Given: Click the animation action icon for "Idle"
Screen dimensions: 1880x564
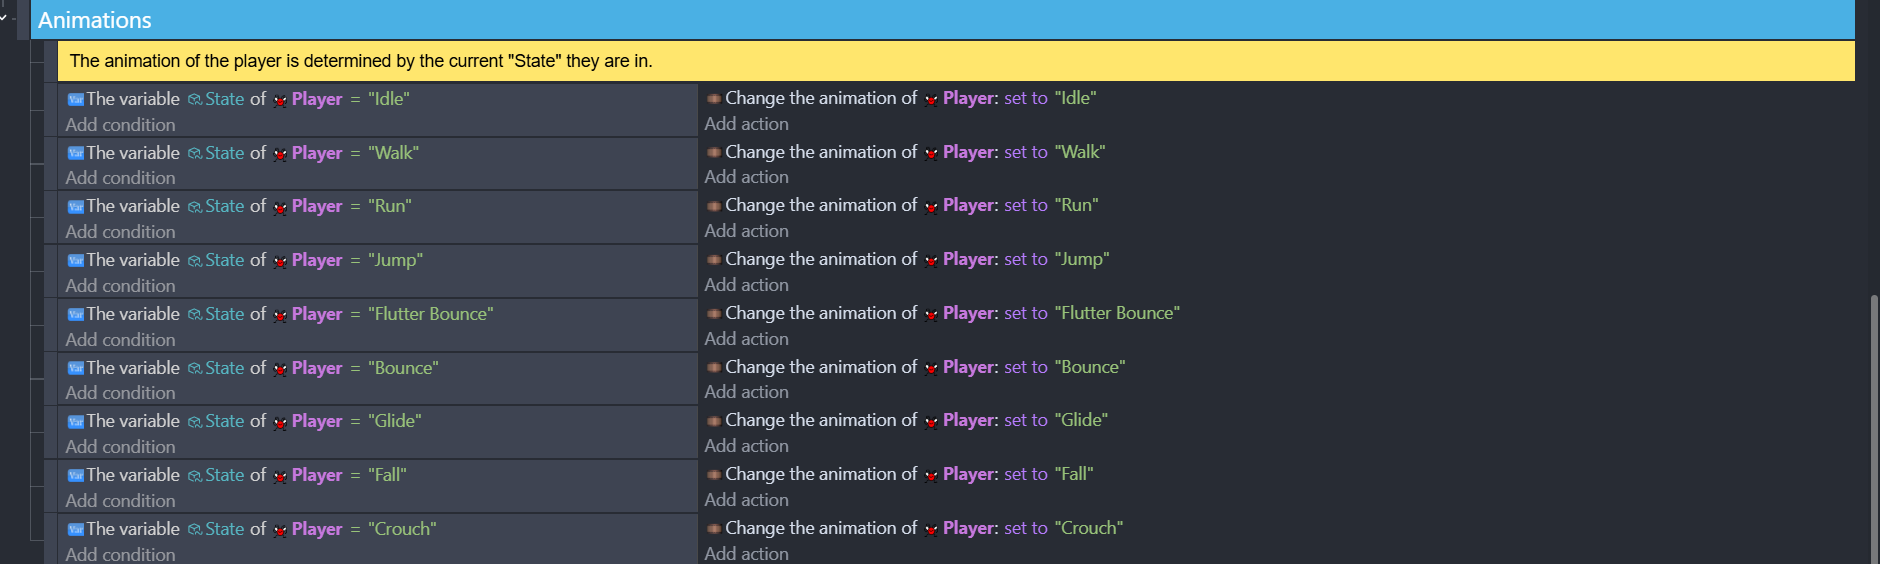Looking at the screenshot, I should click(714, 99).
